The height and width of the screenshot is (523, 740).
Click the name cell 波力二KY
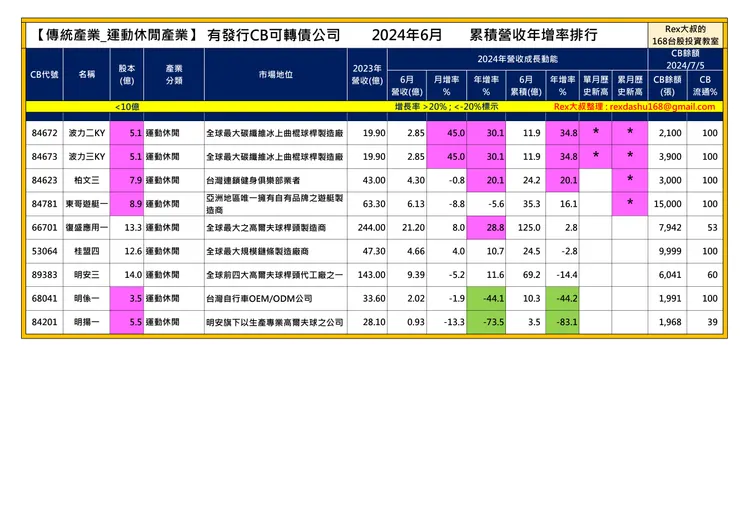click(86, 133)
